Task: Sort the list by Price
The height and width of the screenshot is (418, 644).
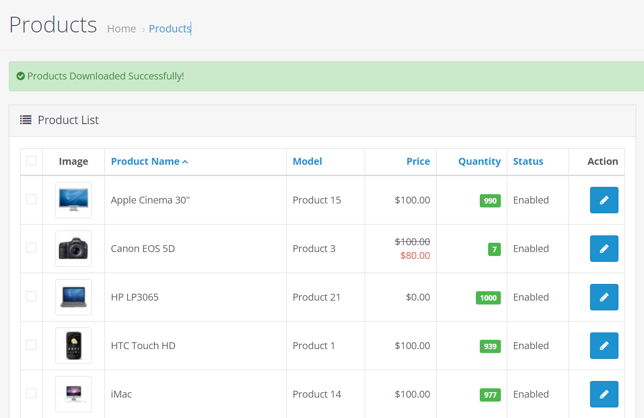Action: point(418,161)
